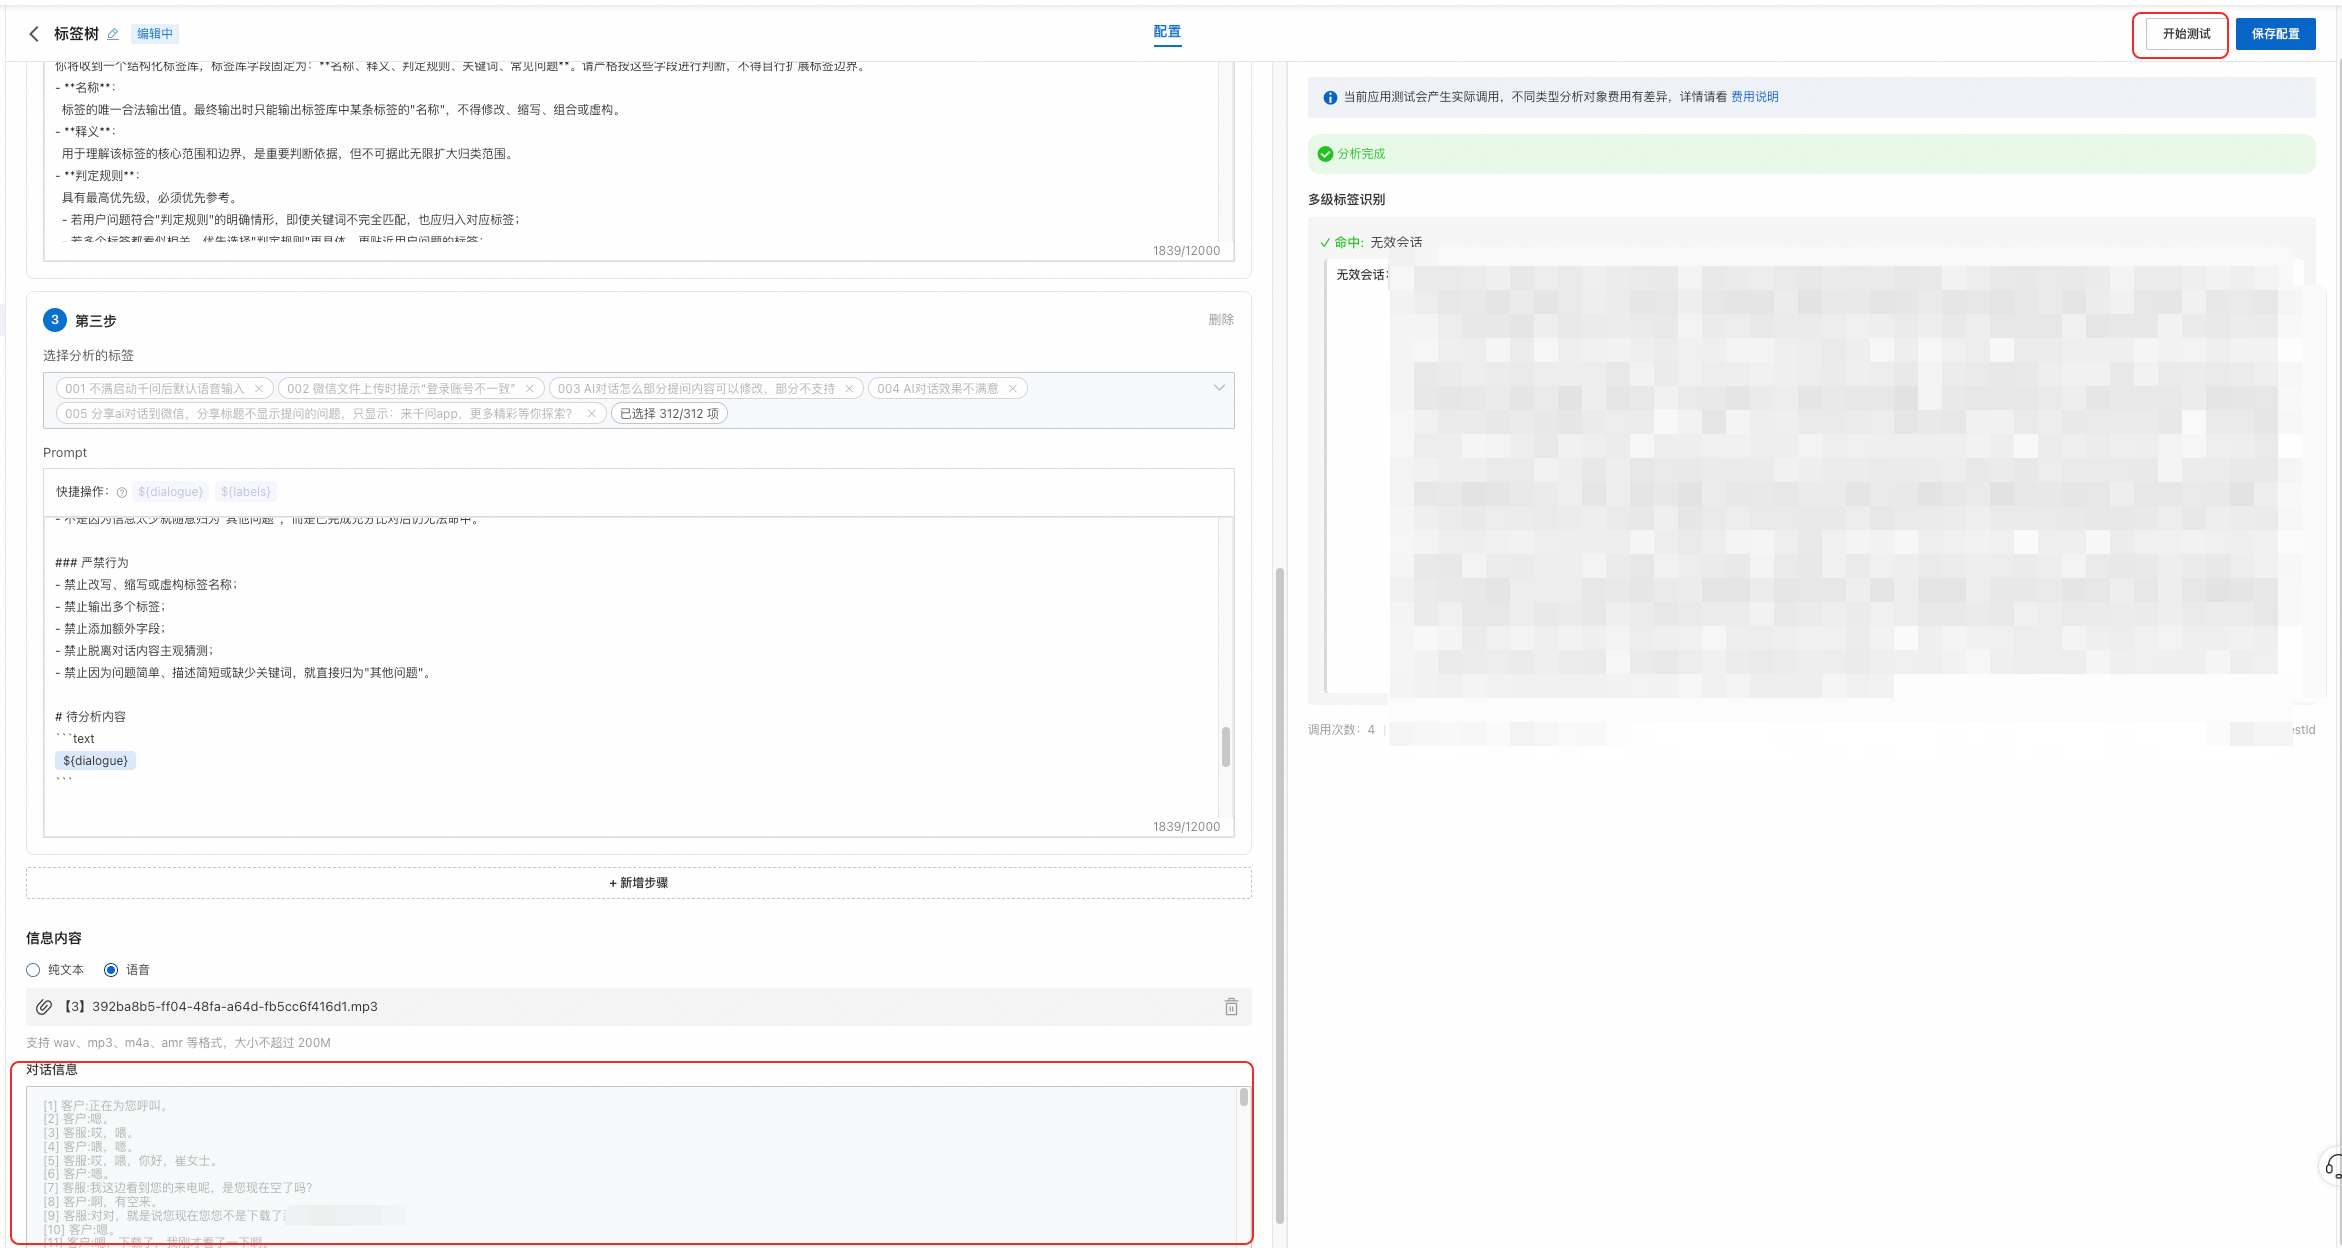The height and width of the screenshot is (1248, 2342).
Task: Click the configuration panel scrollbar thumb
Action: 1280,895
